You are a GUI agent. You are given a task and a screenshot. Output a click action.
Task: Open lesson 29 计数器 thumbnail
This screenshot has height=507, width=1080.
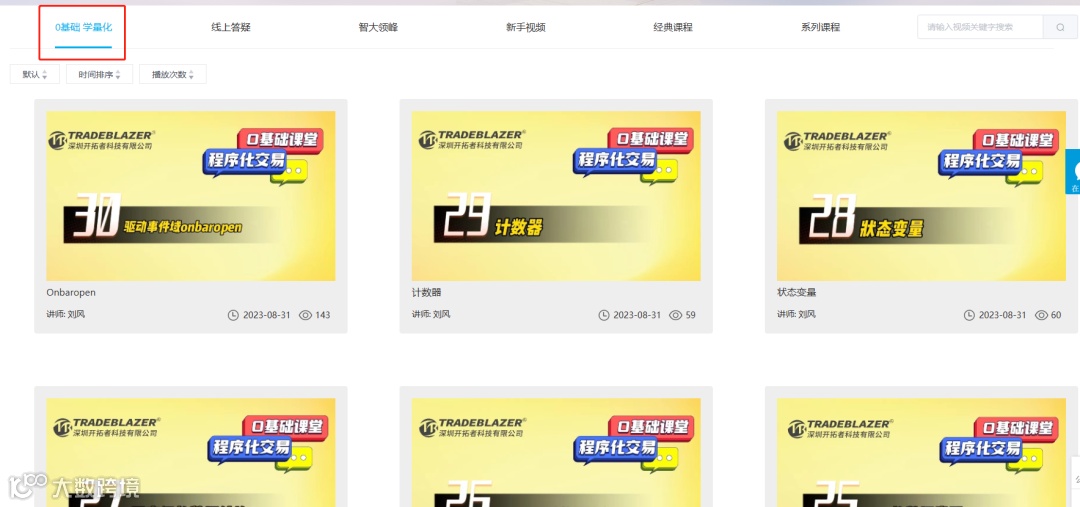[x=556, y=196]
